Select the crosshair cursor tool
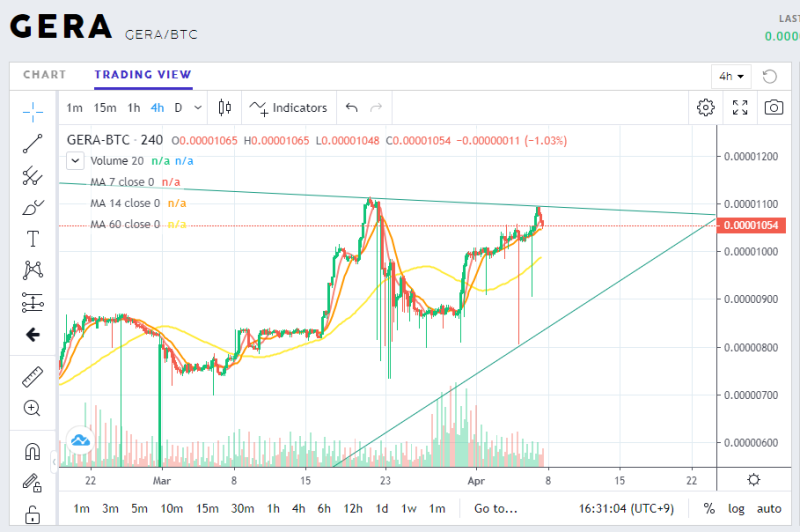Image resolution: width=800 pixels, height=532 pixels. 33,112
